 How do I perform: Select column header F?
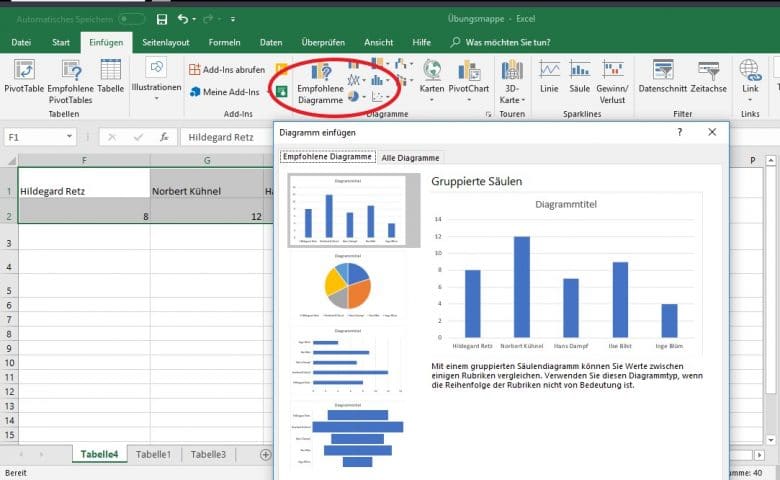(x=84, y=160)
